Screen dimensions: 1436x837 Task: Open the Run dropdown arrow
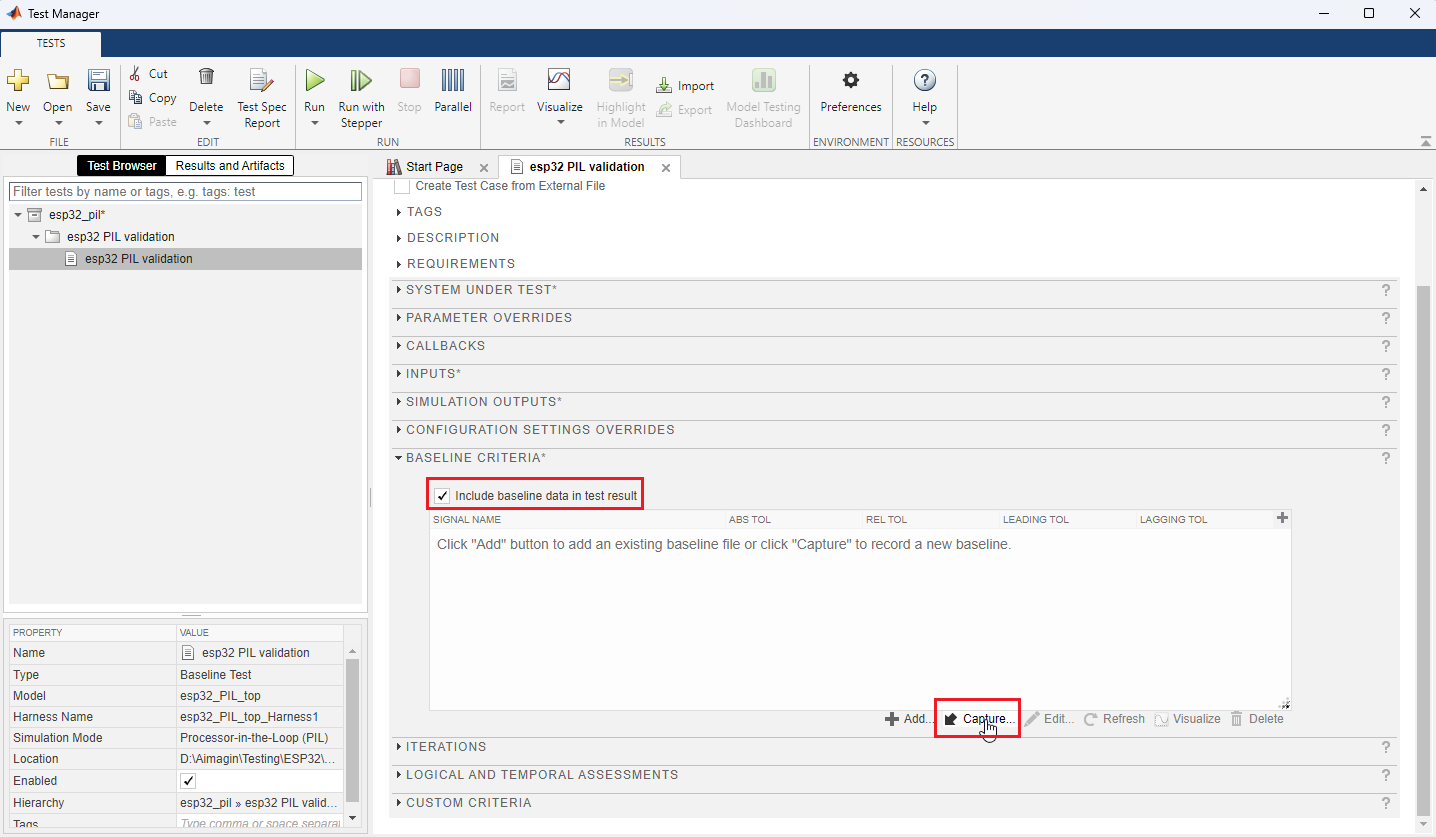pyautogui.click(x=315, y=124)
